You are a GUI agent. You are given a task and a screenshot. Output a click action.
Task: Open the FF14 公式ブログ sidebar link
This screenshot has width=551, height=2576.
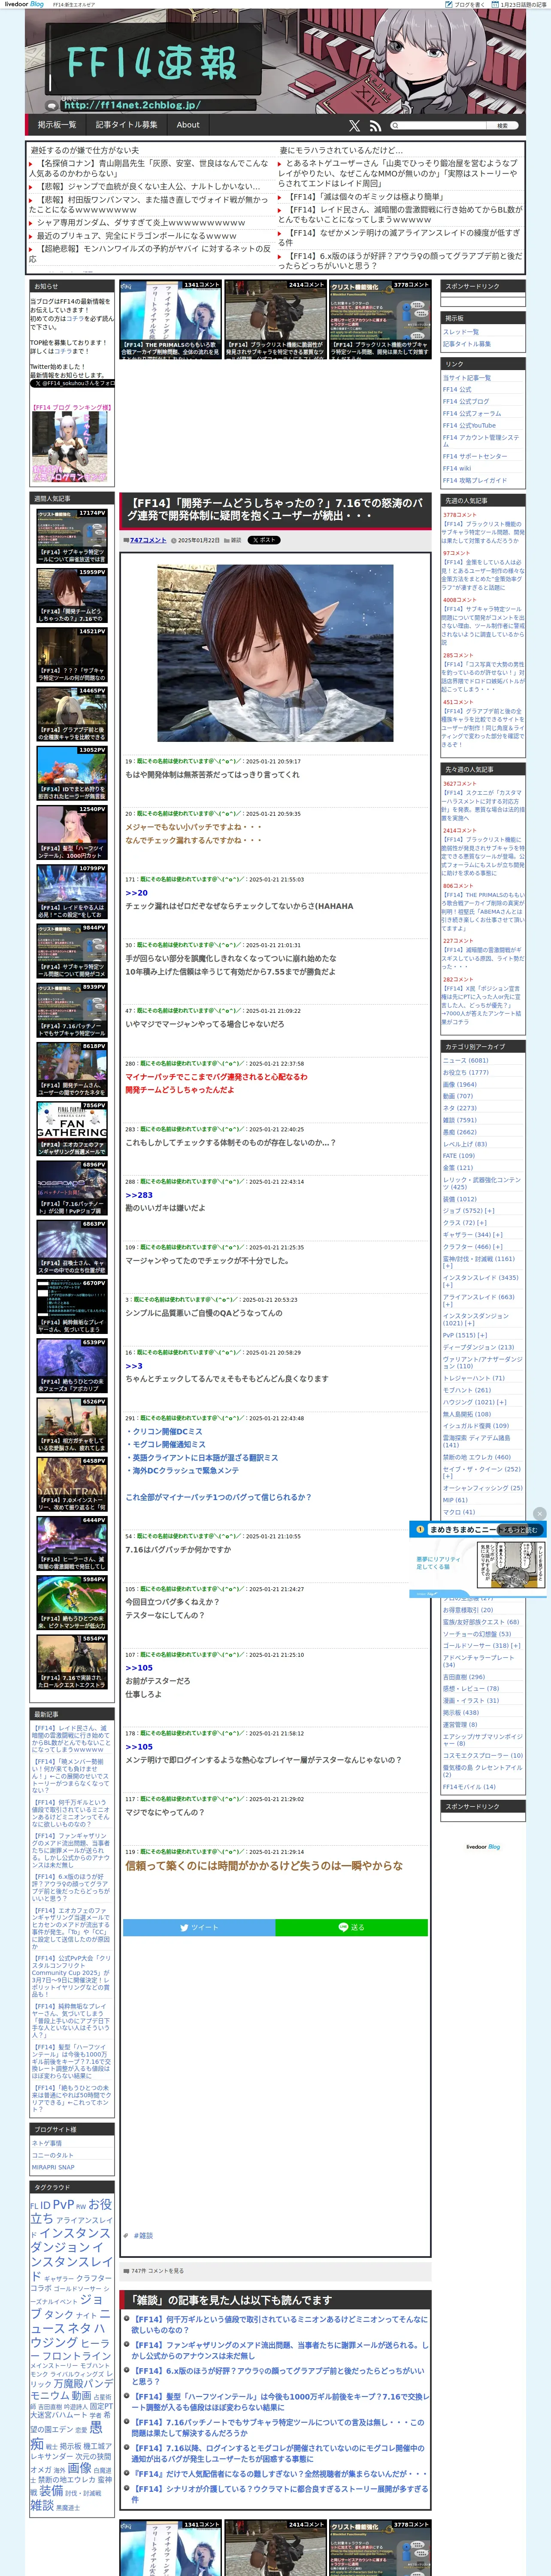click(466, 401)
